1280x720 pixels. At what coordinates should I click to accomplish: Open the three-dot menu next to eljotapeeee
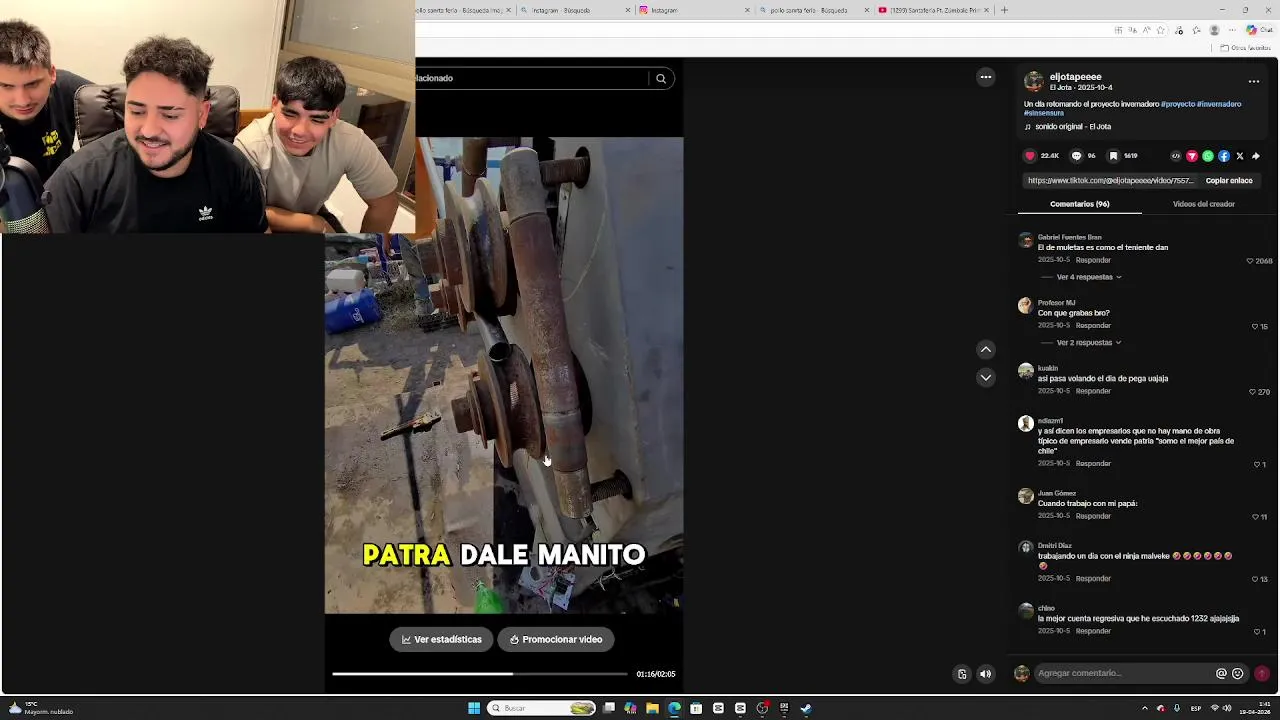(1253, 81)
